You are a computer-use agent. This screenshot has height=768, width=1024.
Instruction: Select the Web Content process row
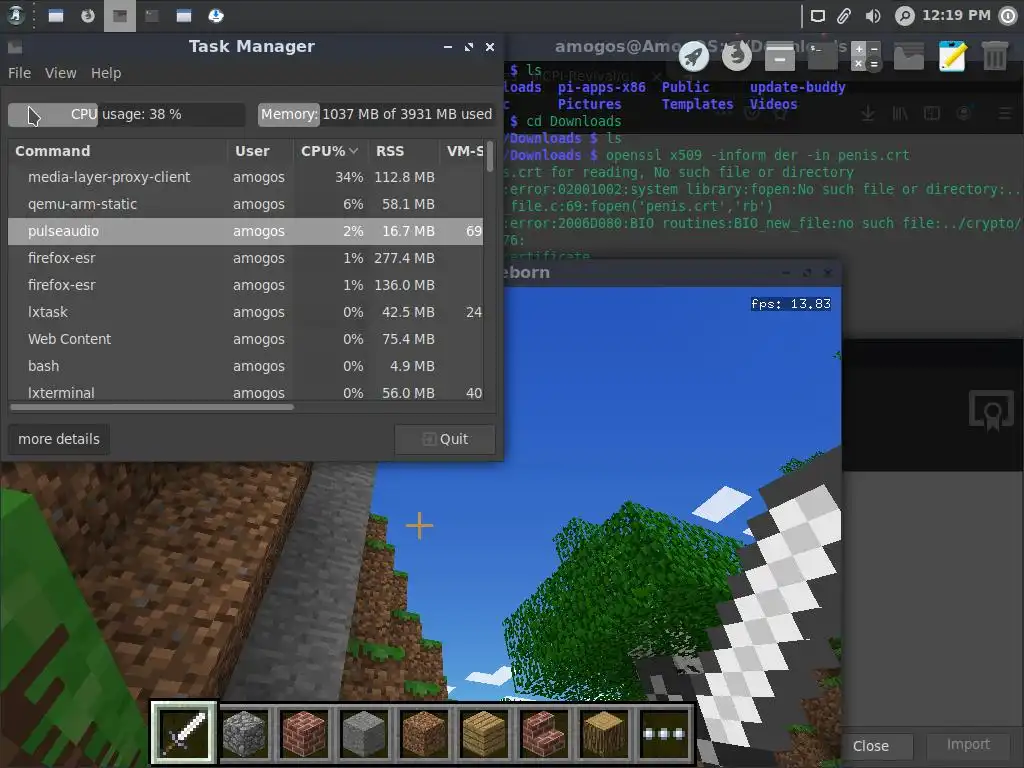coord(246,339)
